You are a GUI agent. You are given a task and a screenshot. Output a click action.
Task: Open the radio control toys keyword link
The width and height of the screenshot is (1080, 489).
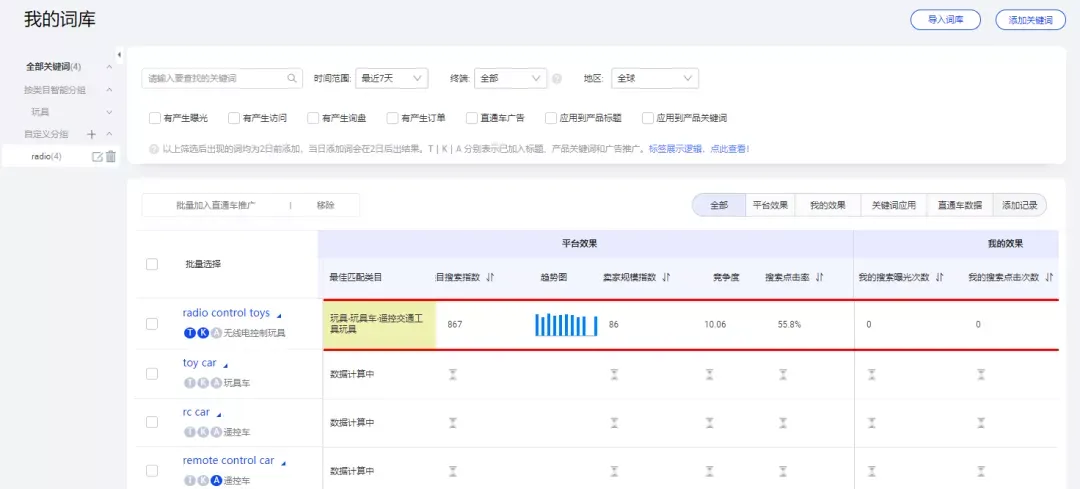[x=226, y=313]
